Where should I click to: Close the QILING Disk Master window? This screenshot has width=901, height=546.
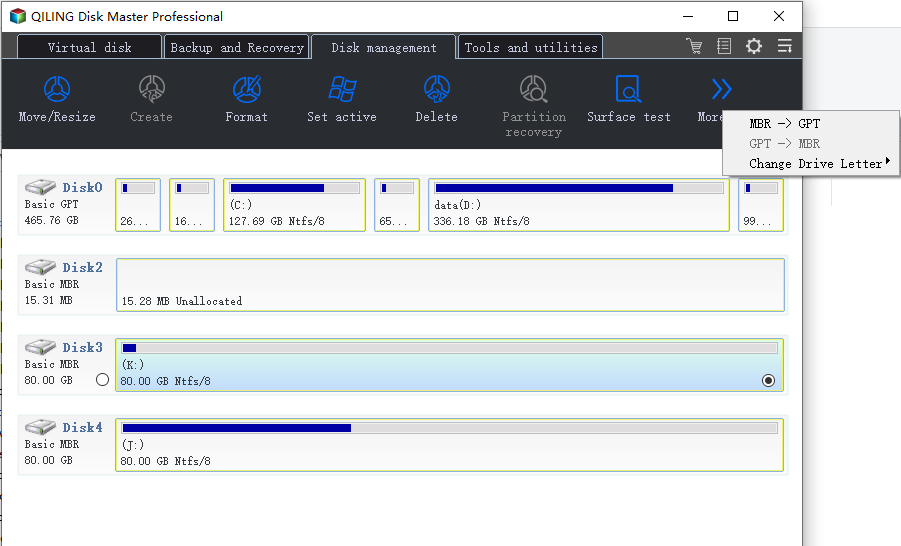[x=779, y=16]
